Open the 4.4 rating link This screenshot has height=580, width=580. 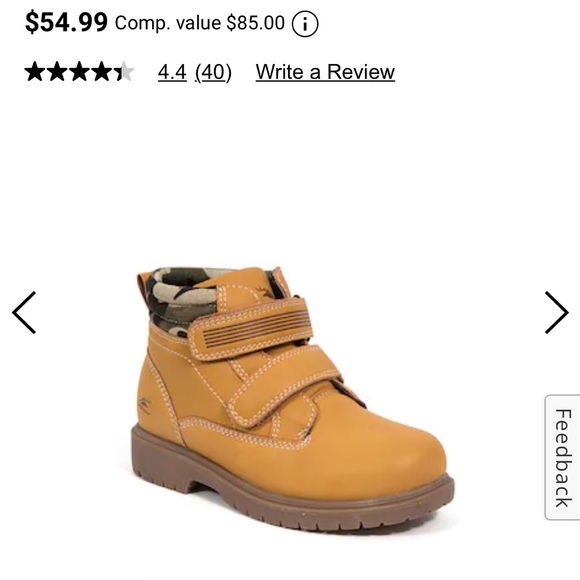(172, 72)
